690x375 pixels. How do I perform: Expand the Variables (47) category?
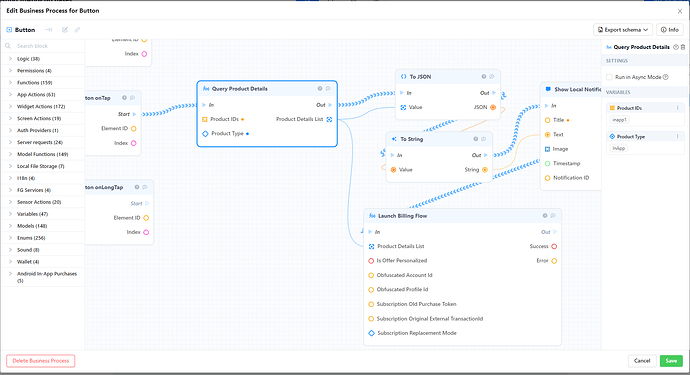coord(11,214)
